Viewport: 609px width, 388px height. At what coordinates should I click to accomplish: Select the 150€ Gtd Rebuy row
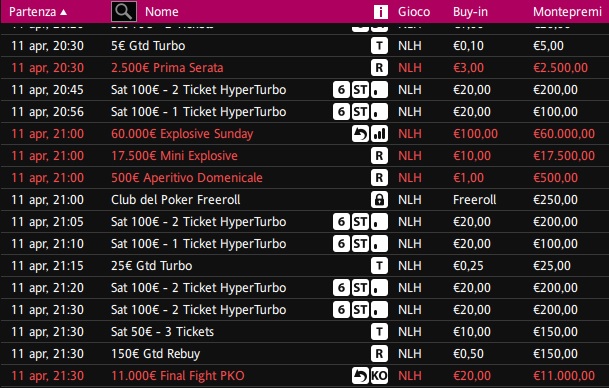pyautogui.click(x=304, y=354)
